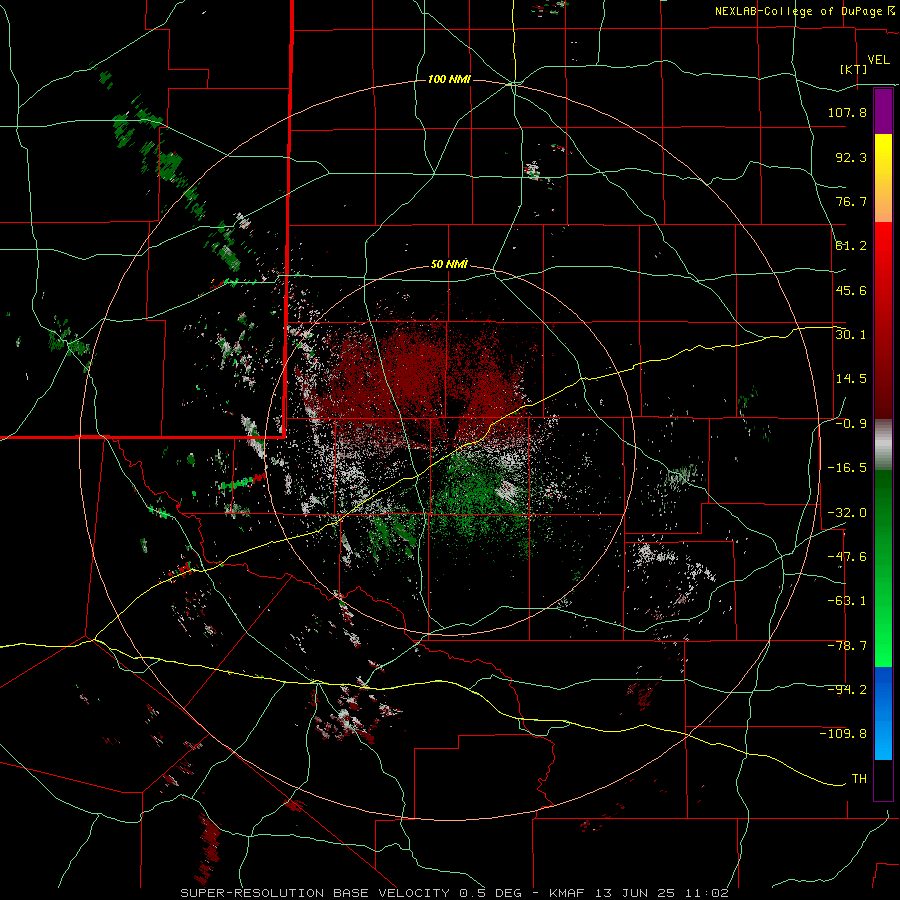Click the -94.2 legend value

(847, 690)
